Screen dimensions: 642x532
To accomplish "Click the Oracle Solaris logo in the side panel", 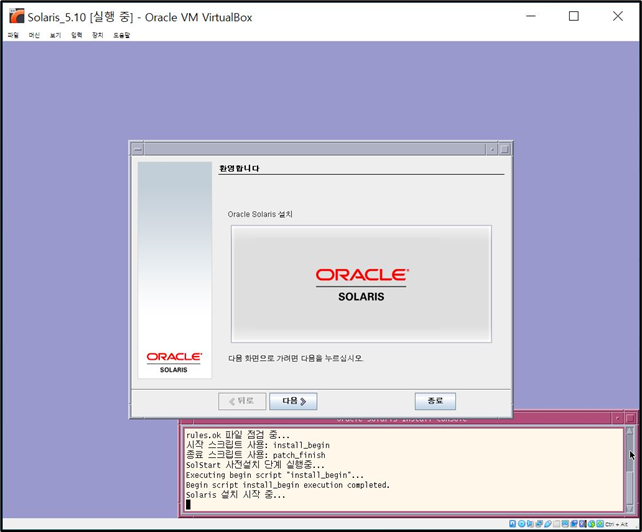I will pos(174,362).
